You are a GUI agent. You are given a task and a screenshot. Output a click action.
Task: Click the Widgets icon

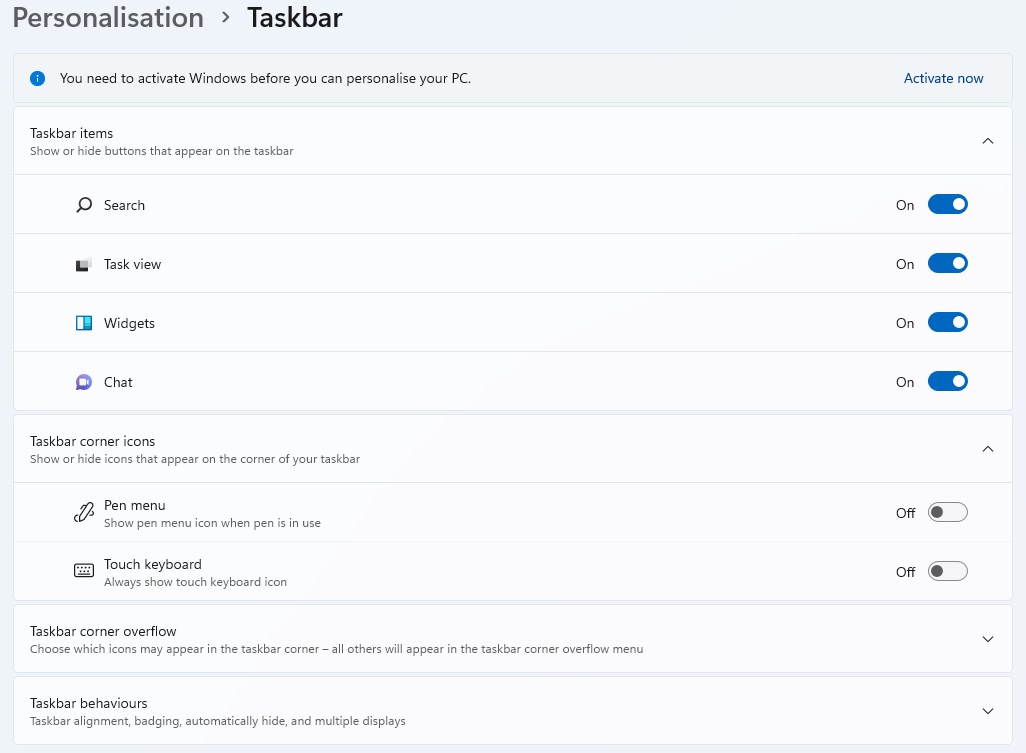(84, 323)
